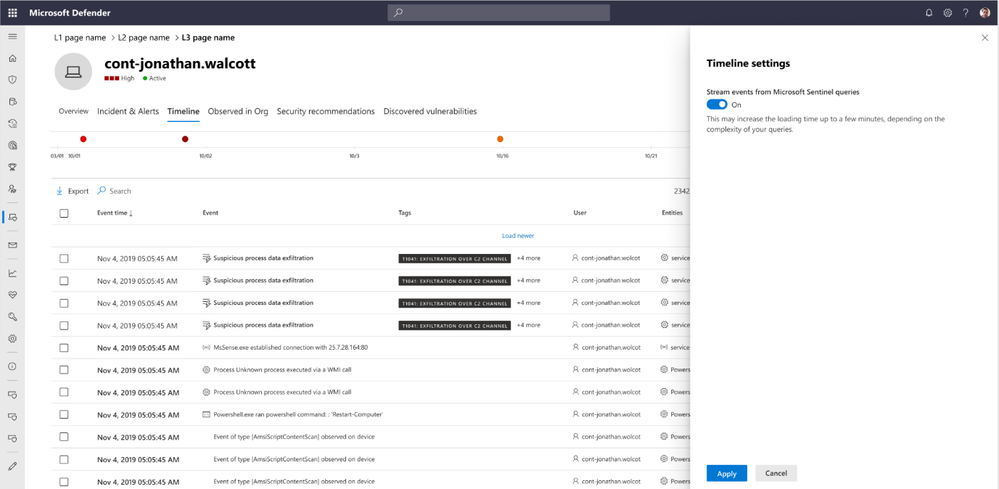Viewport: 999px width, 489px height.
Task: Click the timeline Search field
Action: 114,191
